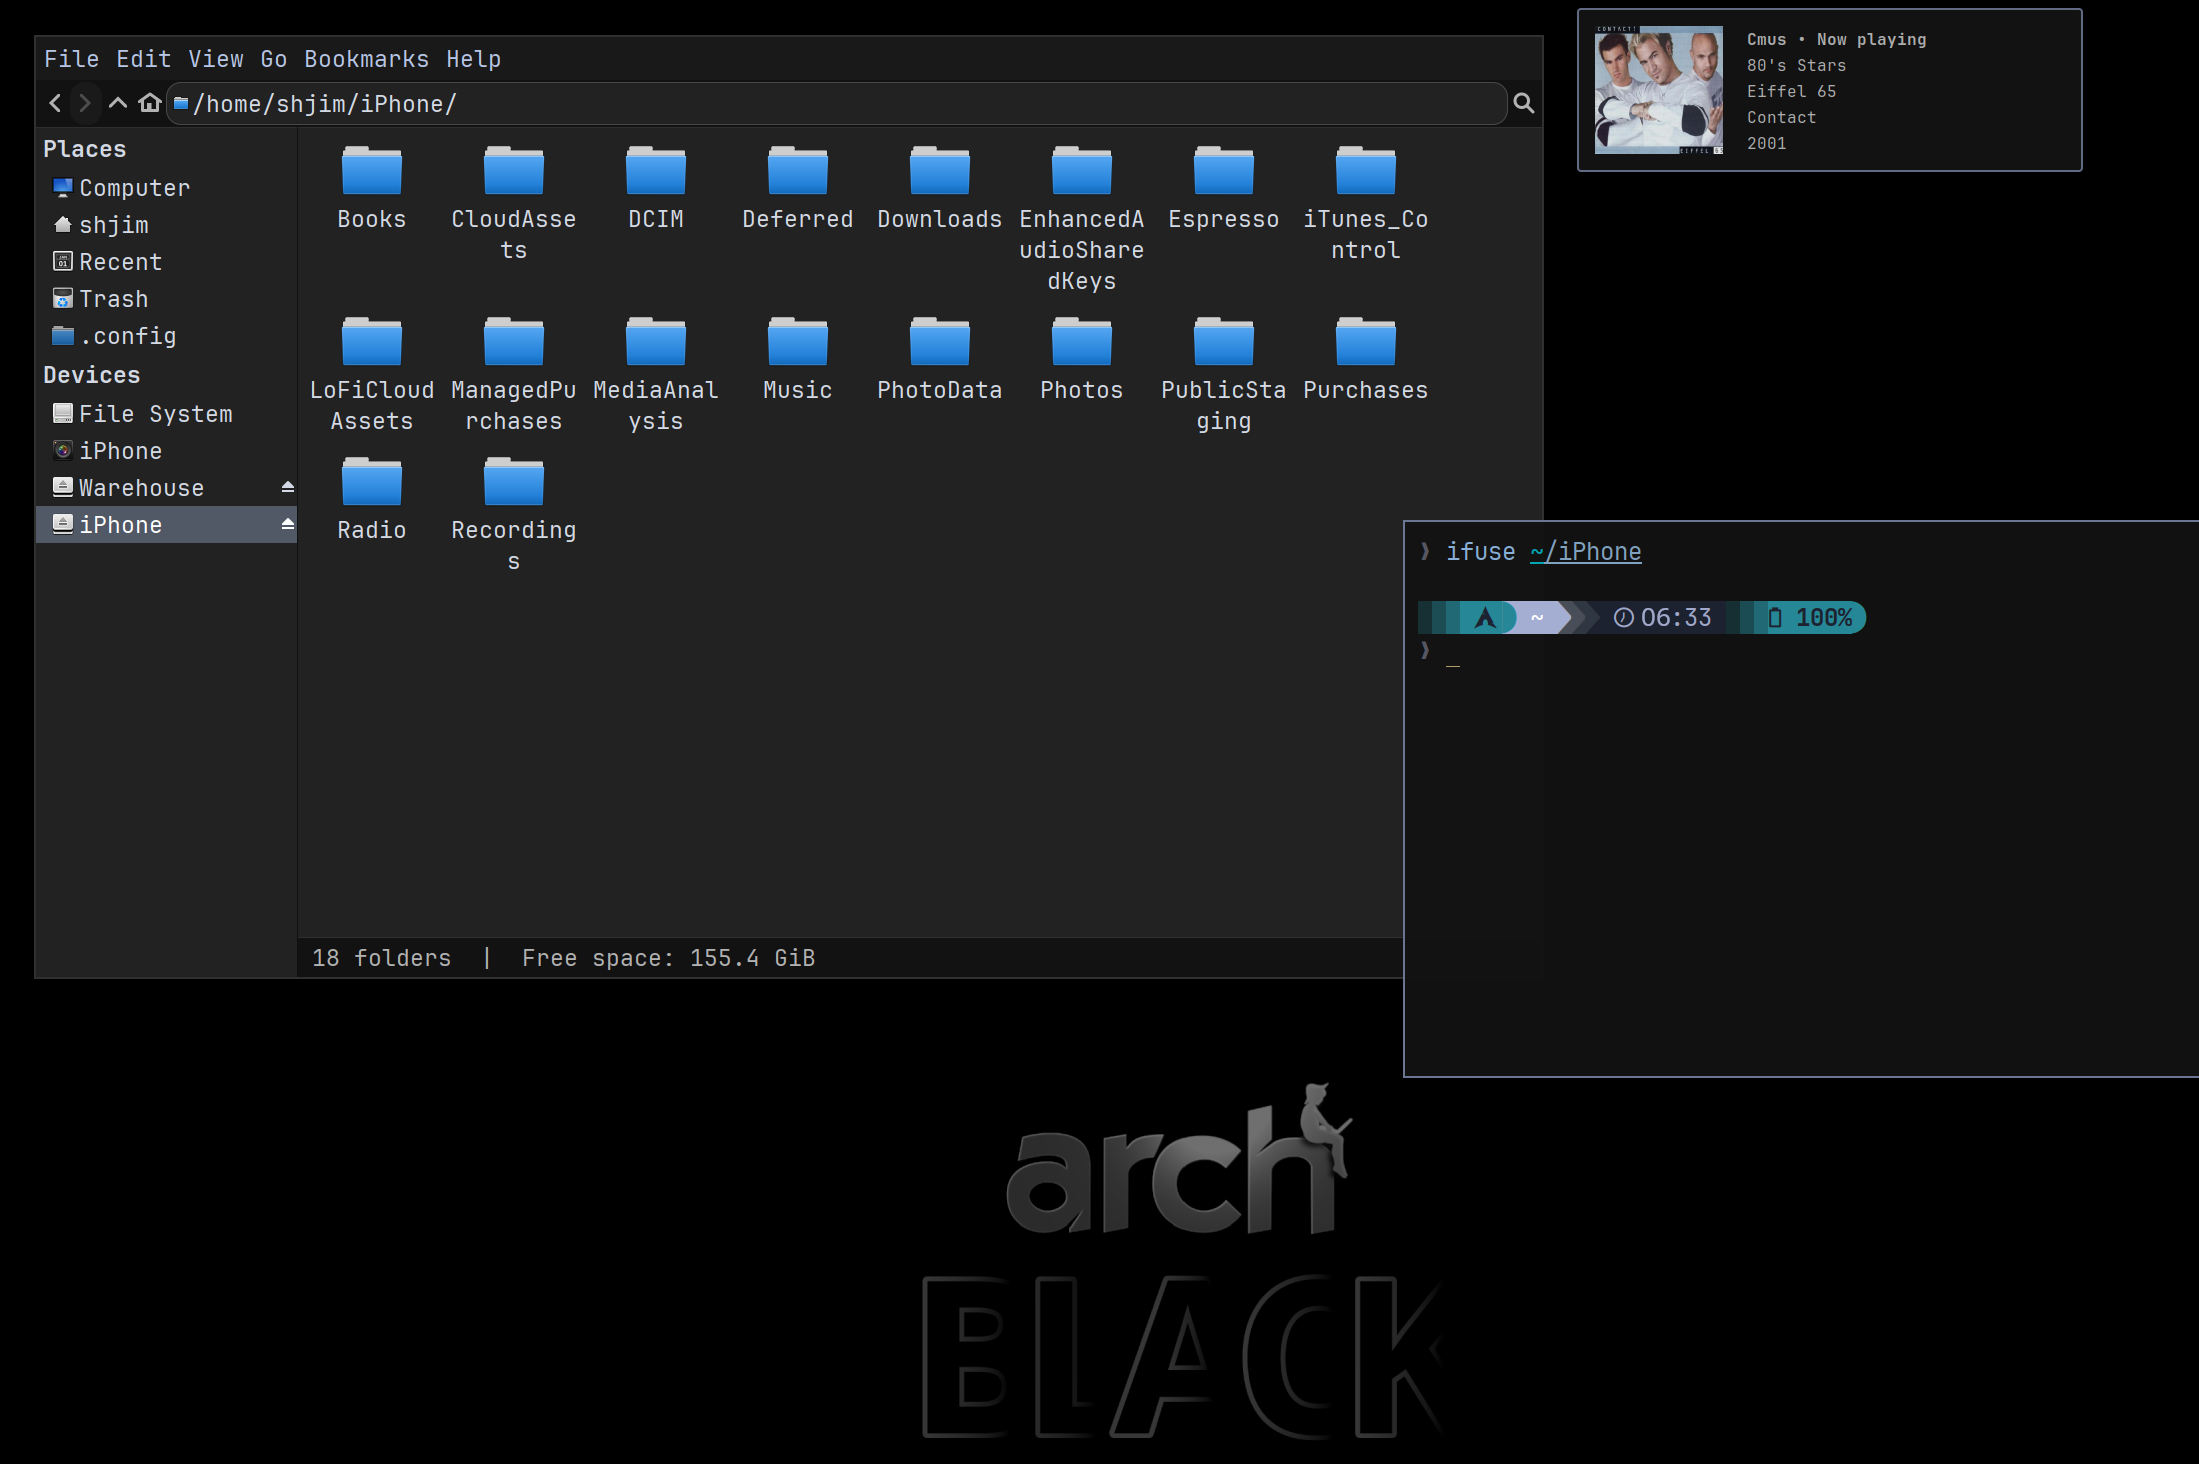Select the Music folder icon
Image resolution: width=2199 pixels, height=1464 pixels.
click(x=797, y=341)
